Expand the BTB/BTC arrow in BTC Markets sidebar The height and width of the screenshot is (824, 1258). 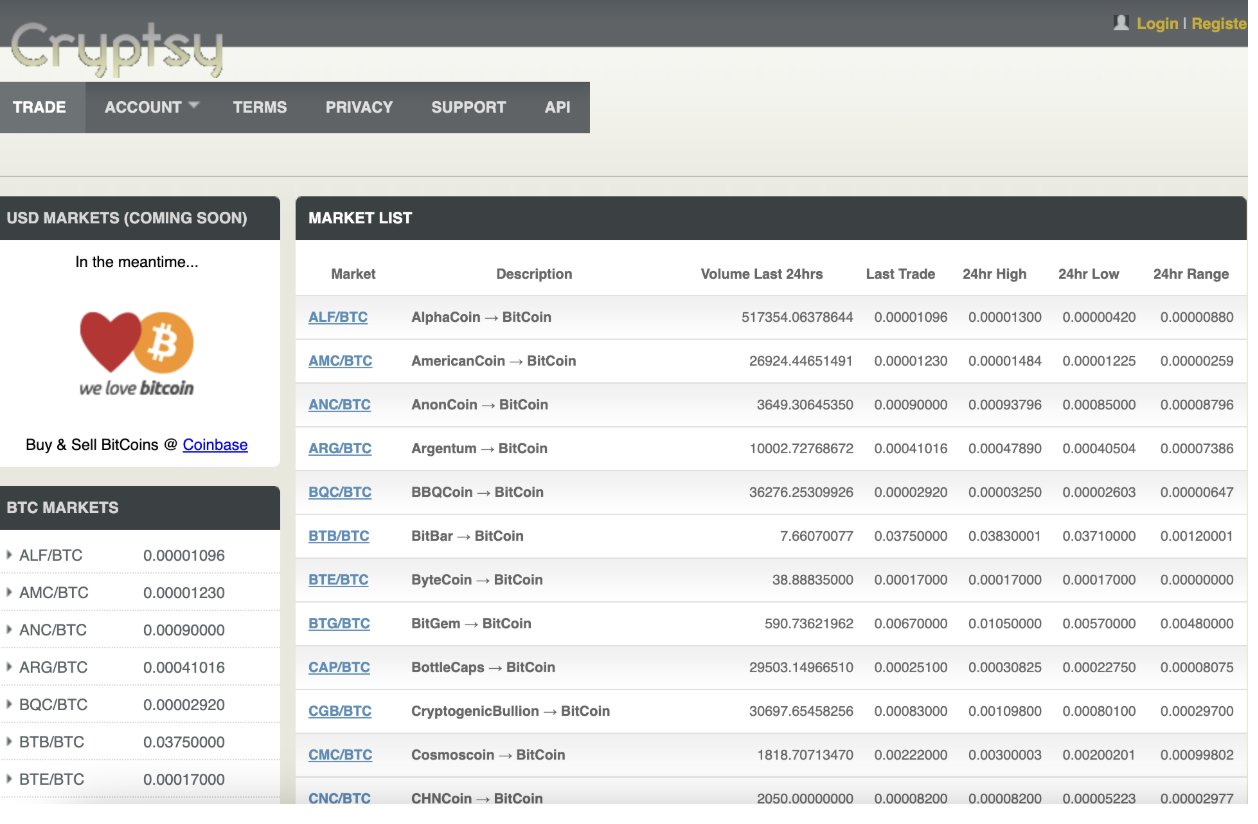(9, 742)
